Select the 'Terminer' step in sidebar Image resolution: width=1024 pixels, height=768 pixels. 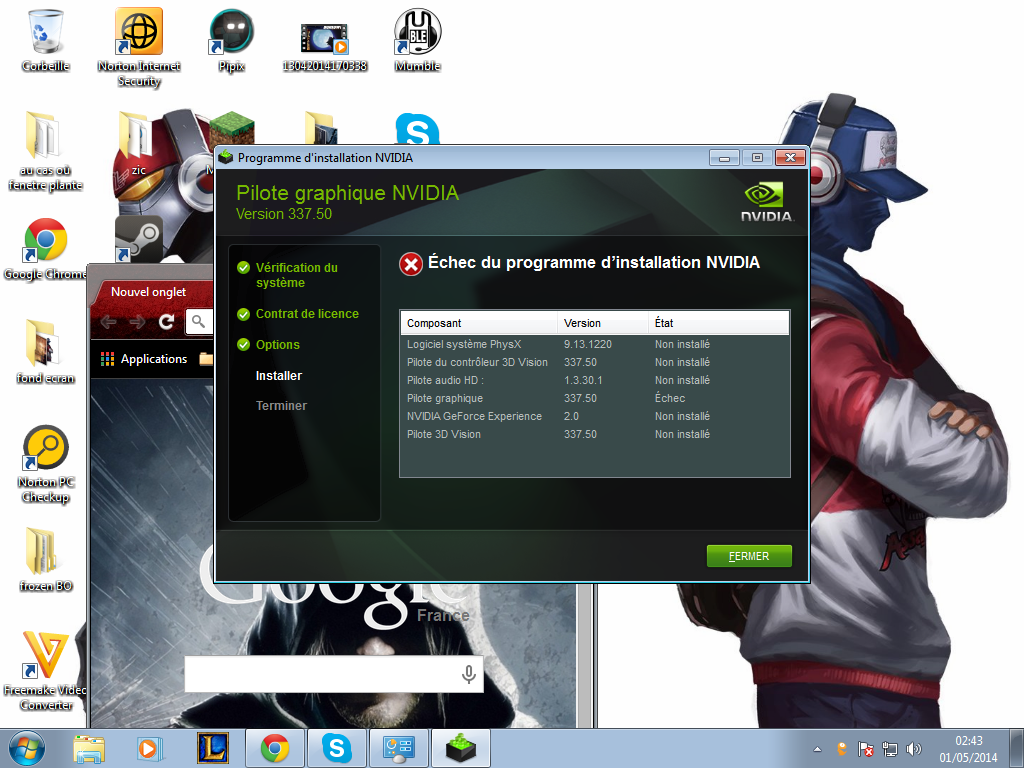281,406
